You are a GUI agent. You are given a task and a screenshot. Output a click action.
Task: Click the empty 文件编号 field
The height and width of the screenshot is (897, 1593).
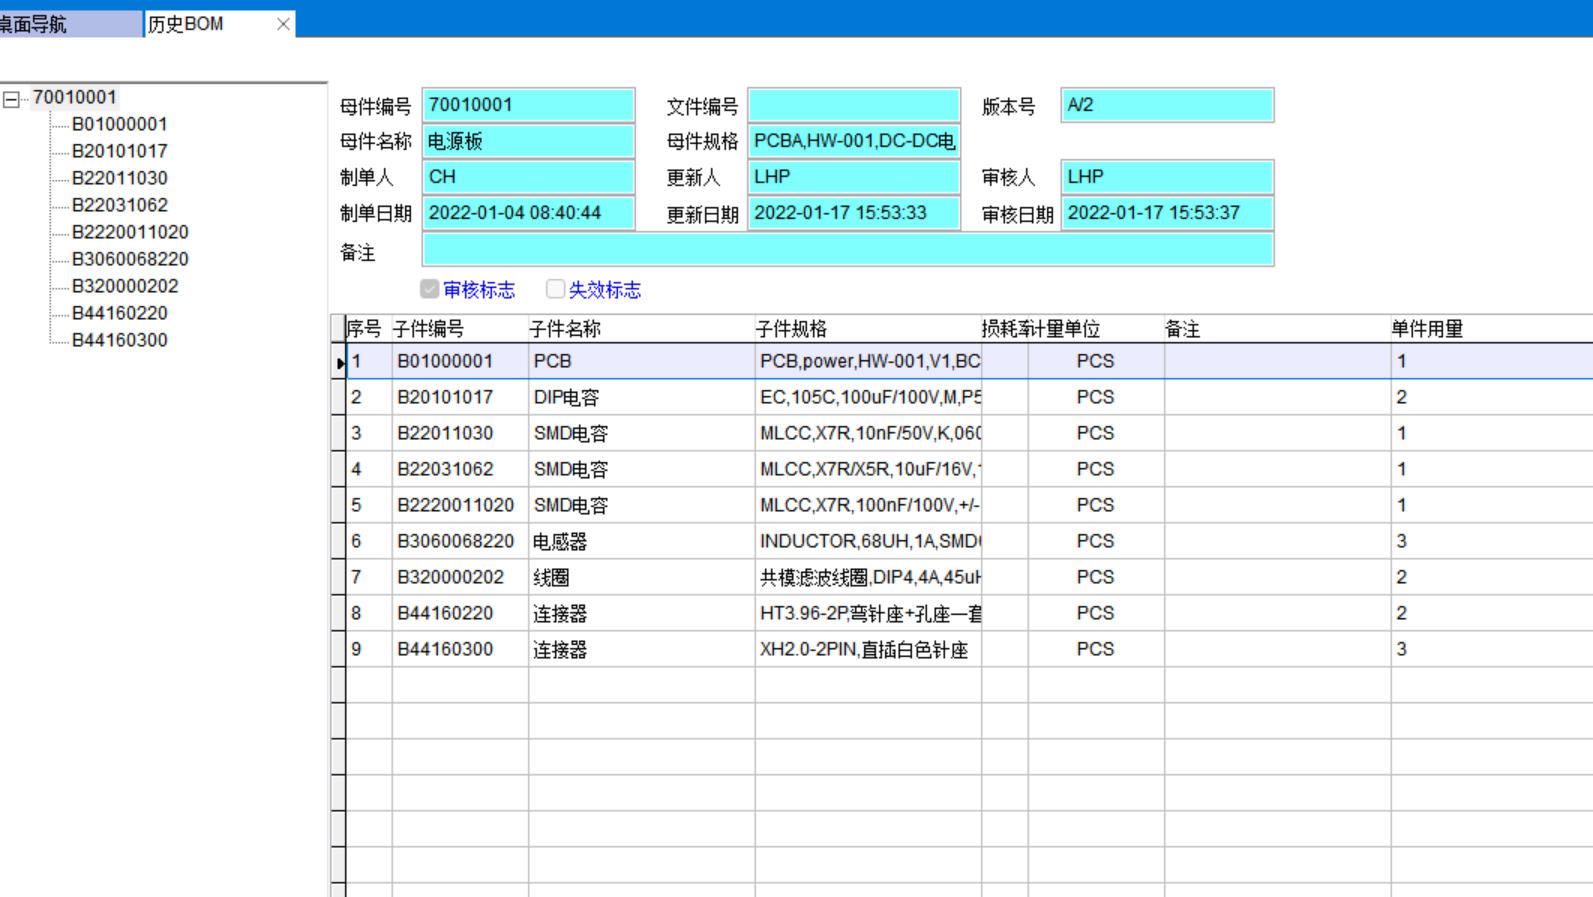coord(854,105)
